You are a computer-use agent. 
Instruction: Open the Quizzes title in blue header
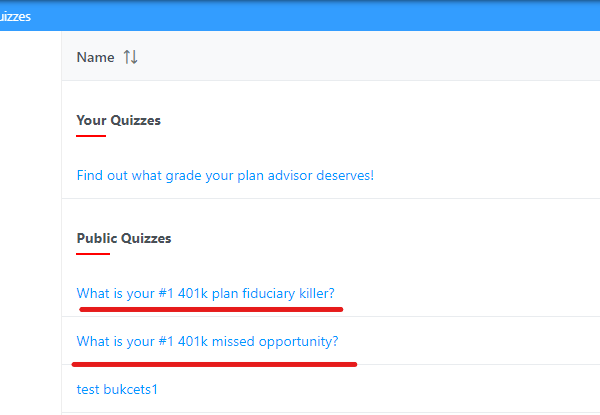15,16
